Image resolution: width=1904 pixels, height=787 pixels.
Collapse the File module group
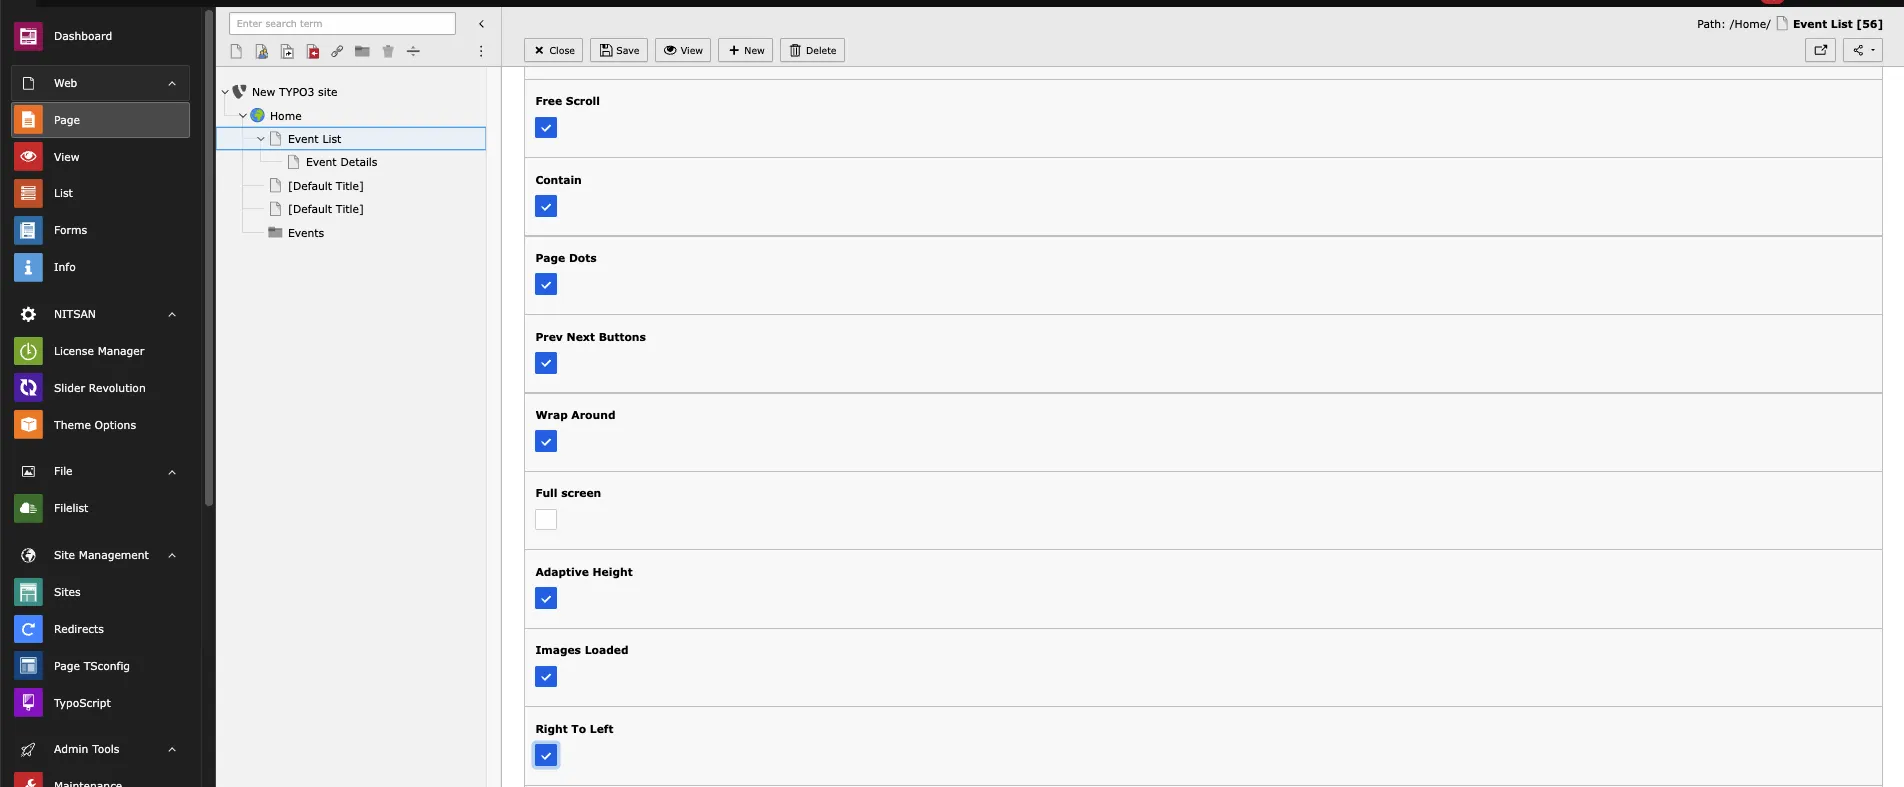click(172, 471)
